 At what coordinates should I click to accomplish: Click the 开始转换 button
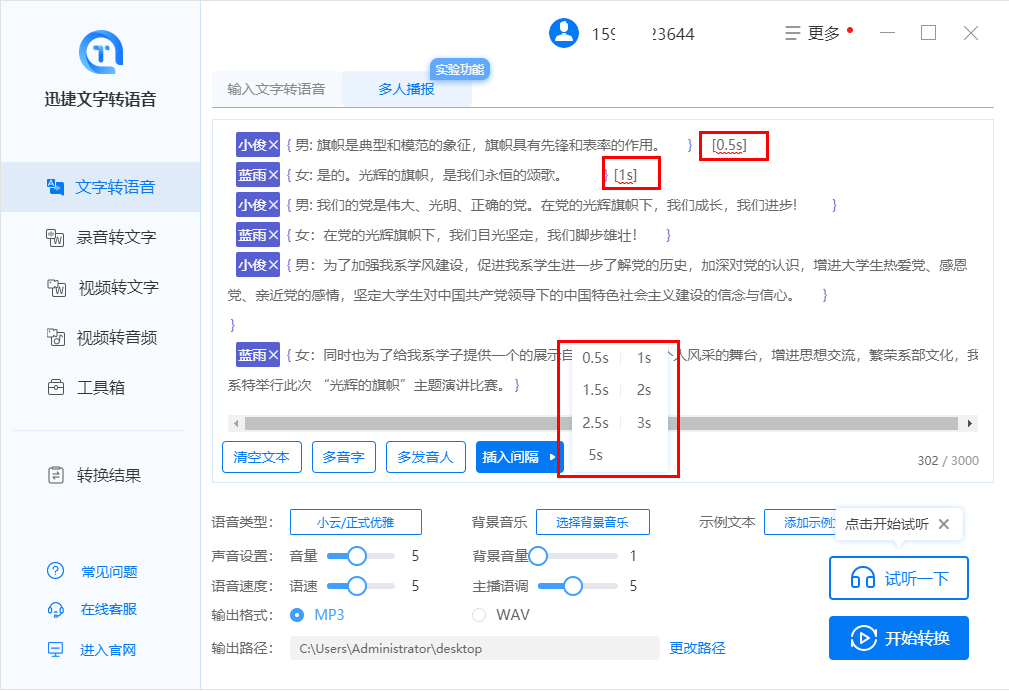pyautogui.click(x=898, y=638)
